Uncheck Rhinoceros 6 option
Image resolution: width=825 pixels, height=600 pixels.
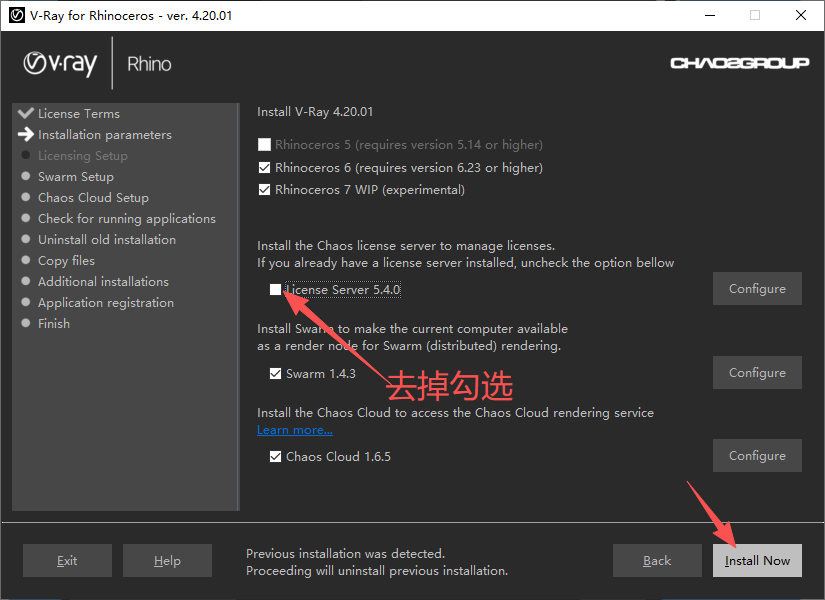(265, 167)
